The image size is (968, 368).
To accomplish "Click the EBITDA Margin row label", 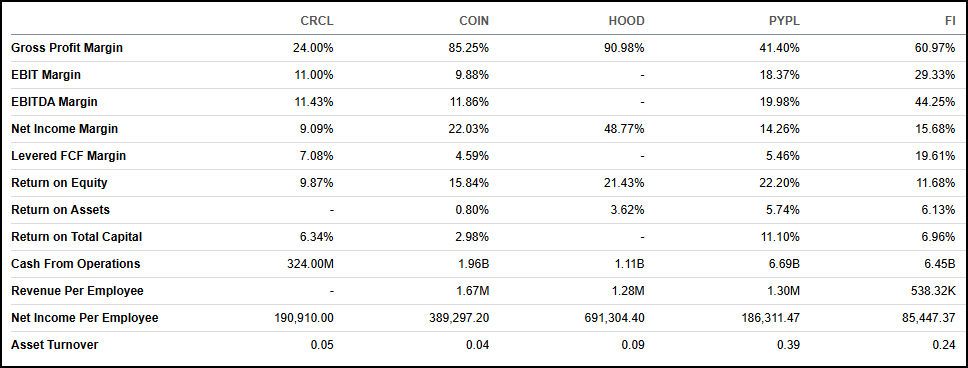I will pyautogui.click(x=54, y=102).
